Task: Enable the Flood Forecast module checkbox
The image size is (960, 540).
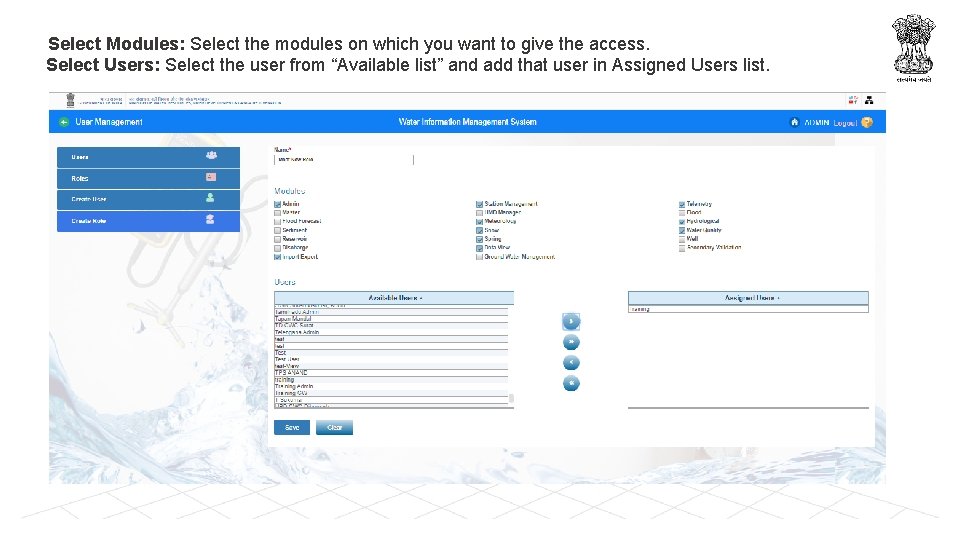Action: coord(277,222)
